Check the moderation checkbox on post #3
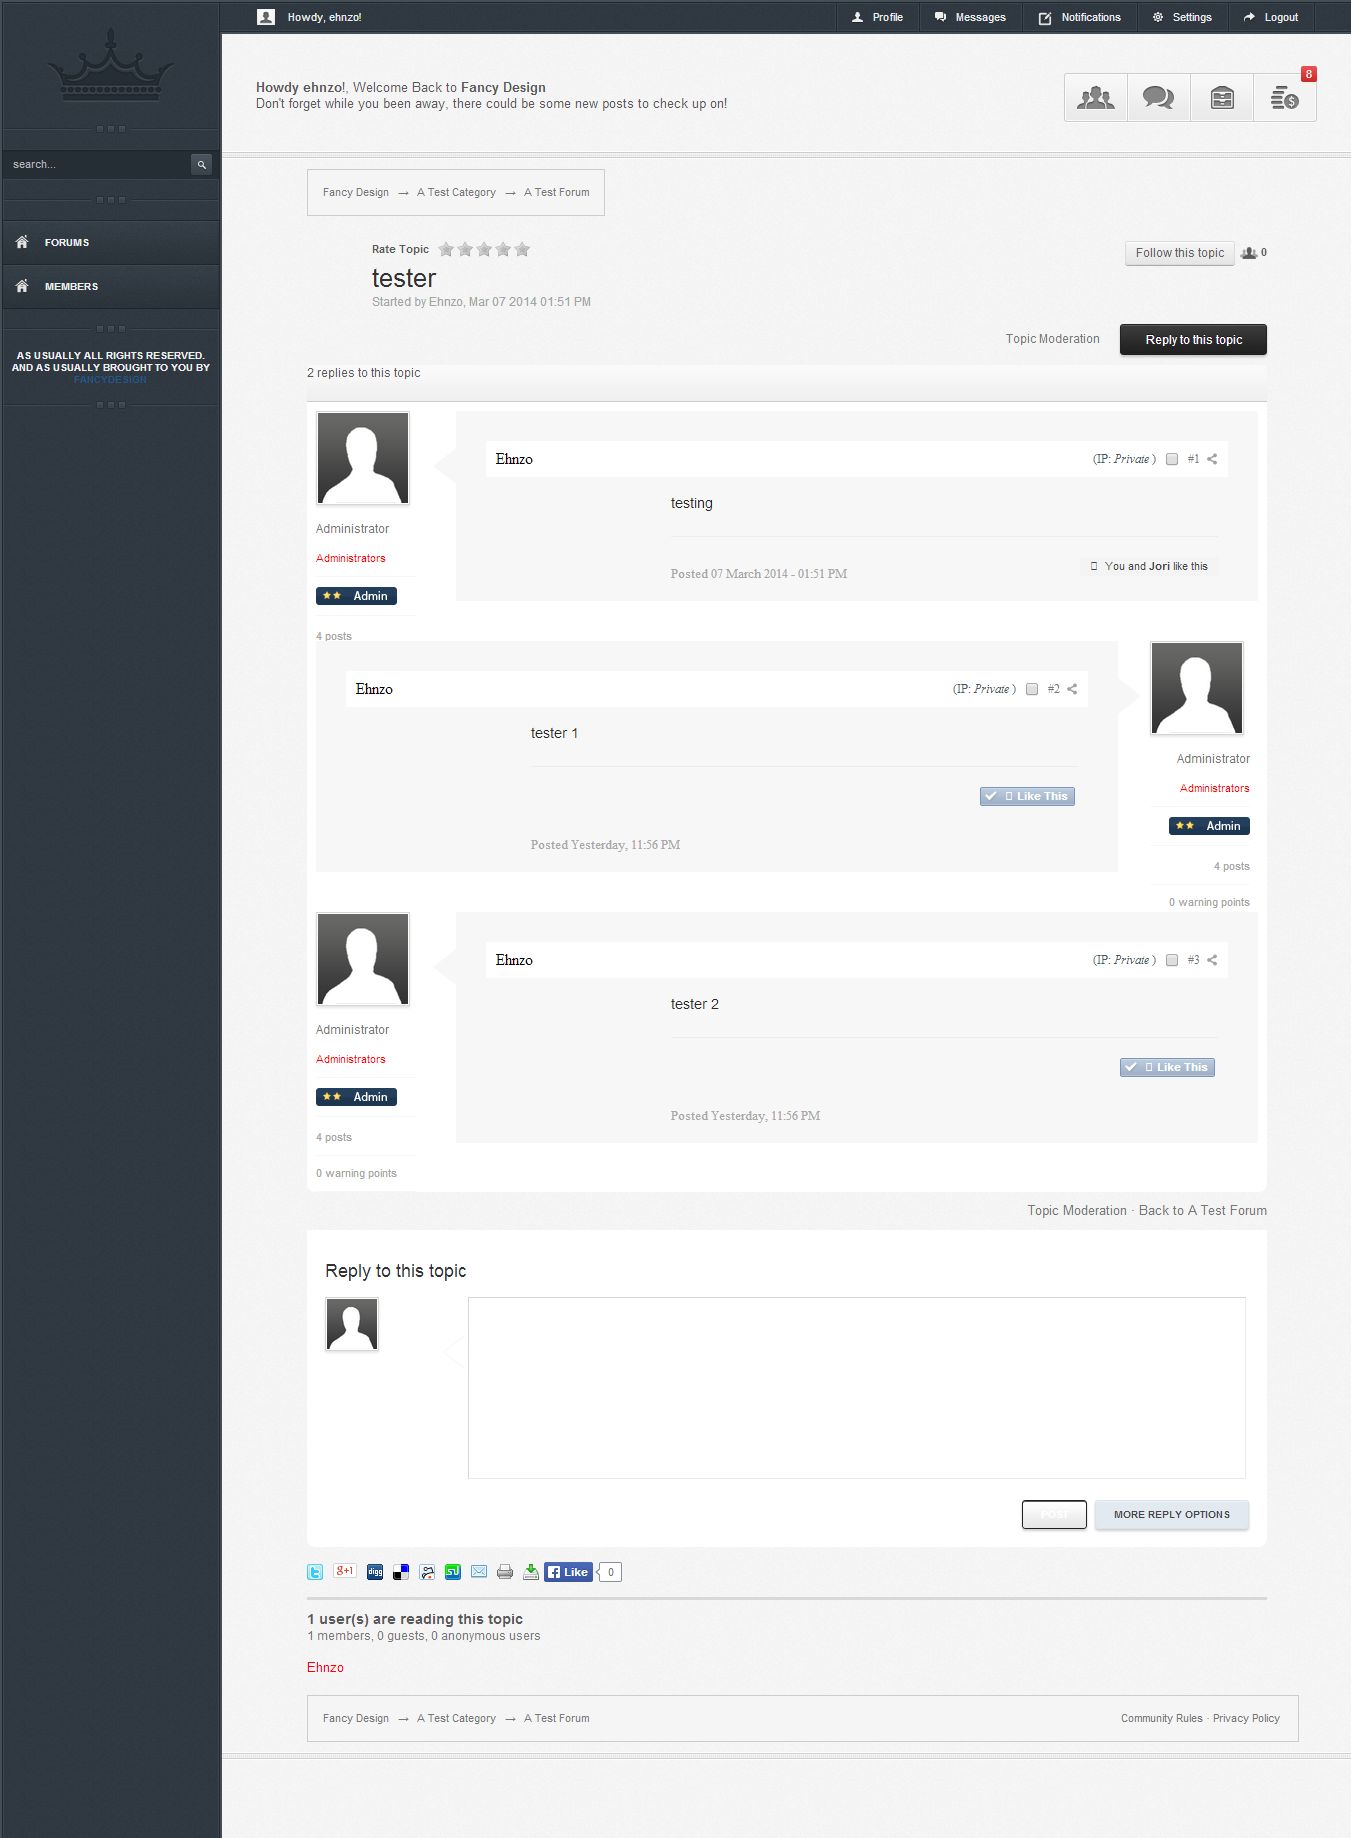1351x1838 pixels. tap(1172, 960)
